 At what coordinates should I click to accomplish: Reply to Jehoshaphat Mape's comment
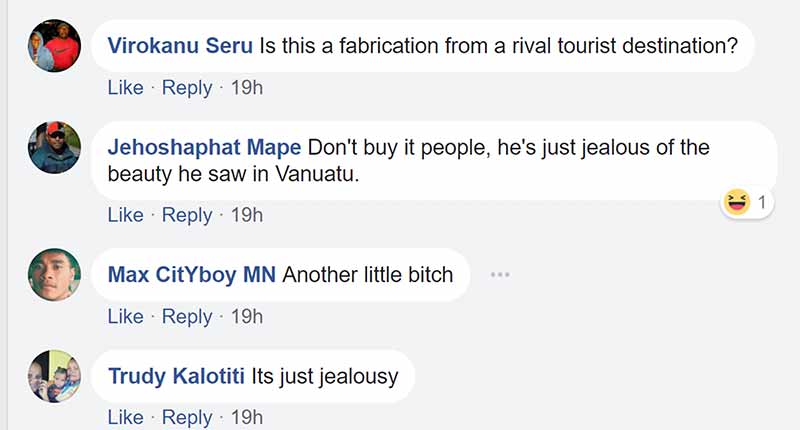click(186, 215)
